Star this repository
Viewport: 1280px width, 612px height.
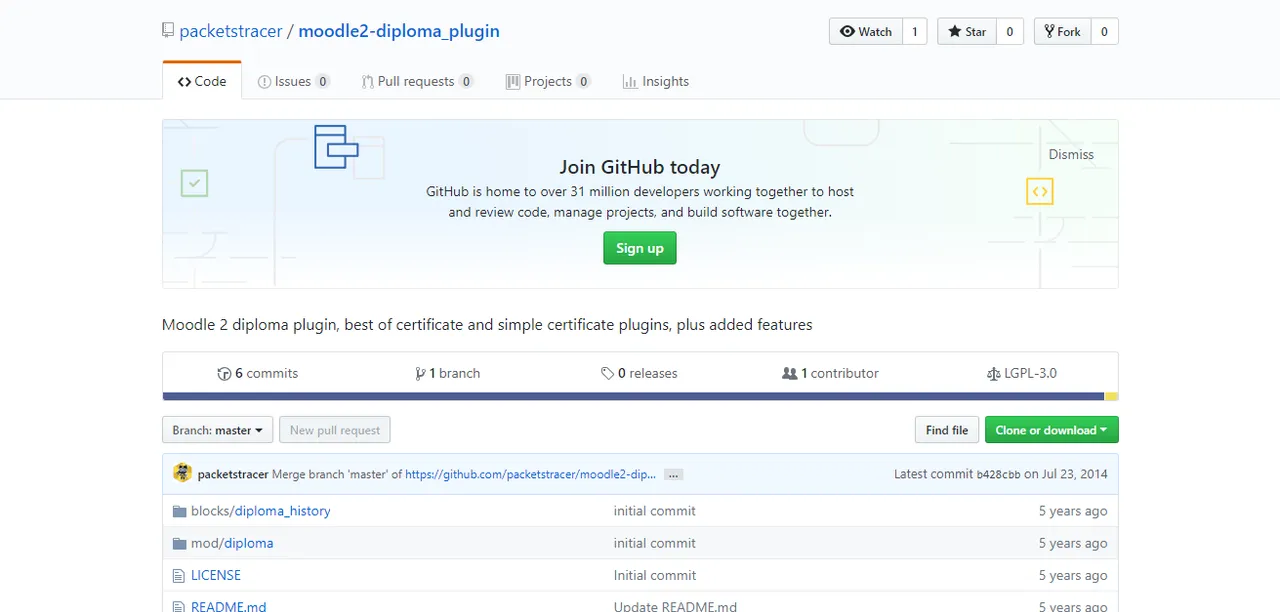[967, 32]
